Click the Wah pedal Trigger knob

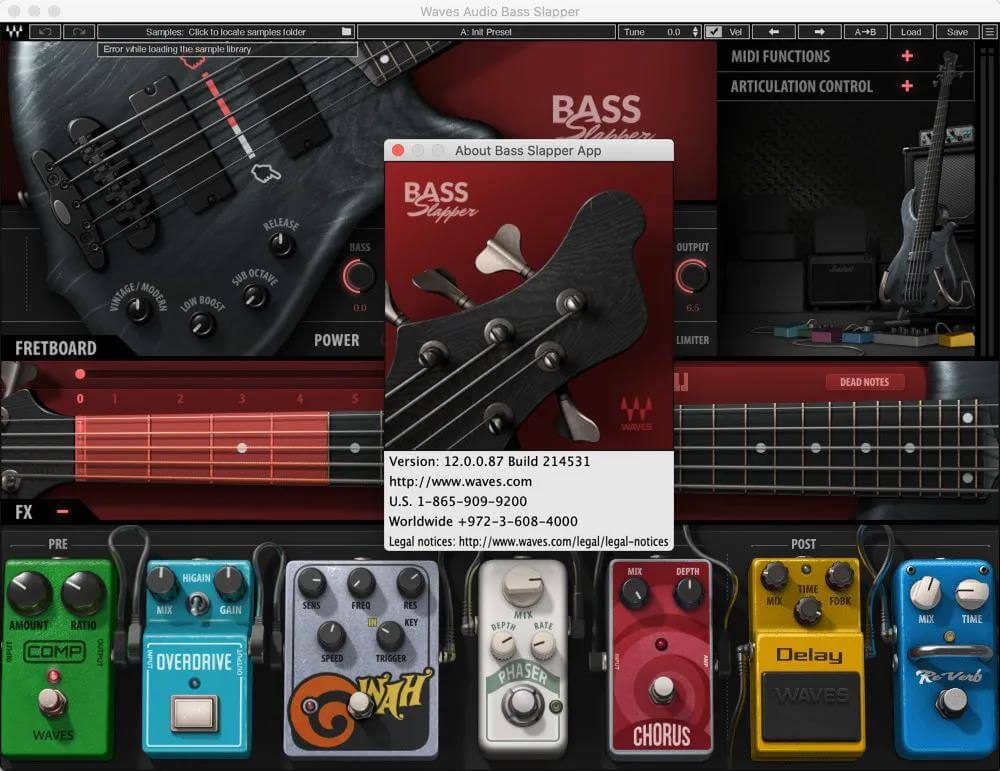coord(390,636)
